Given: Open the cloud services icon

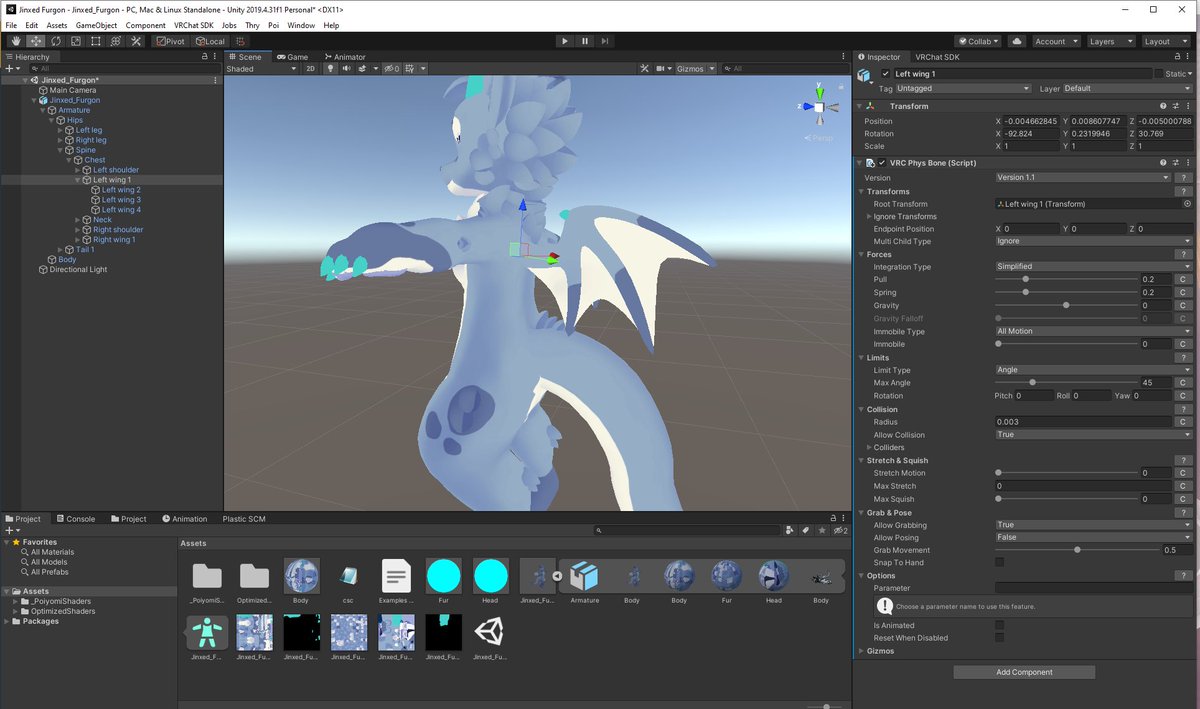Looking at the screenshot, I should click(1017, 41).
